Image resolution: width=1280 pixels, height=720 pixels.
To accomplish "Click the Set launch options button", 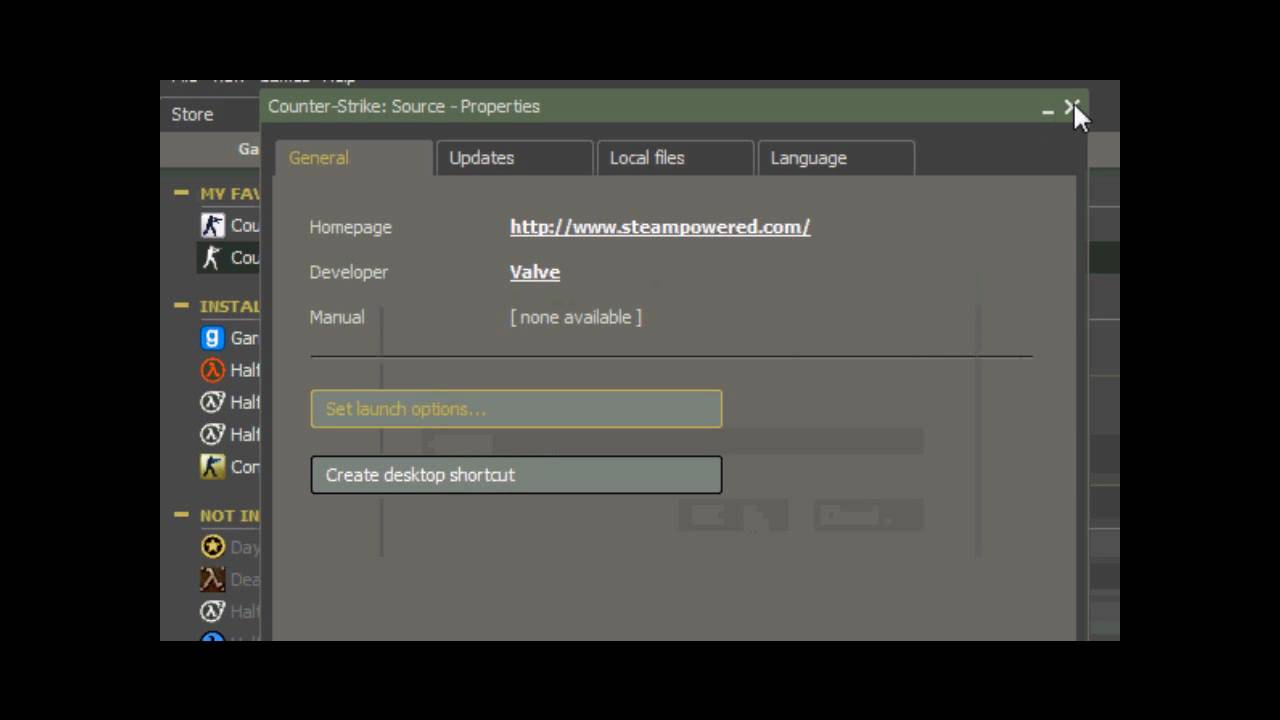I will coord(516,409).
